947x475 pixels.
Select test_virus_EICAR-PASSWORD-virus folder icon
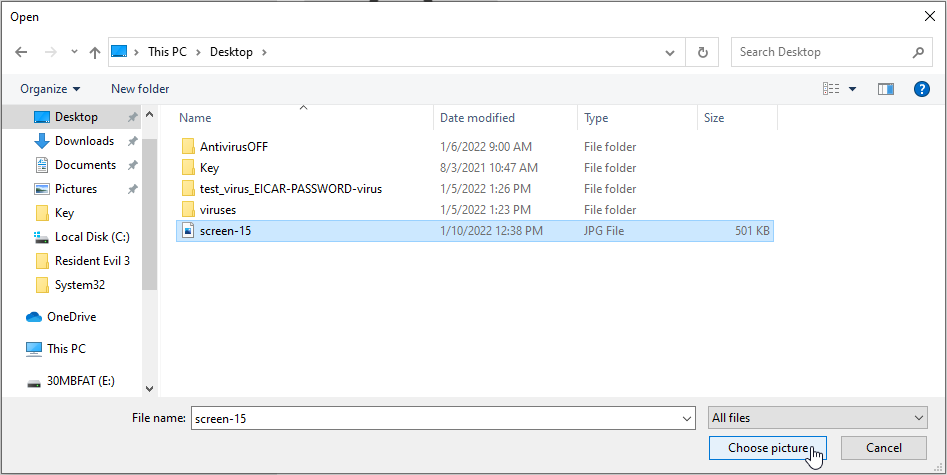(188, 189)
